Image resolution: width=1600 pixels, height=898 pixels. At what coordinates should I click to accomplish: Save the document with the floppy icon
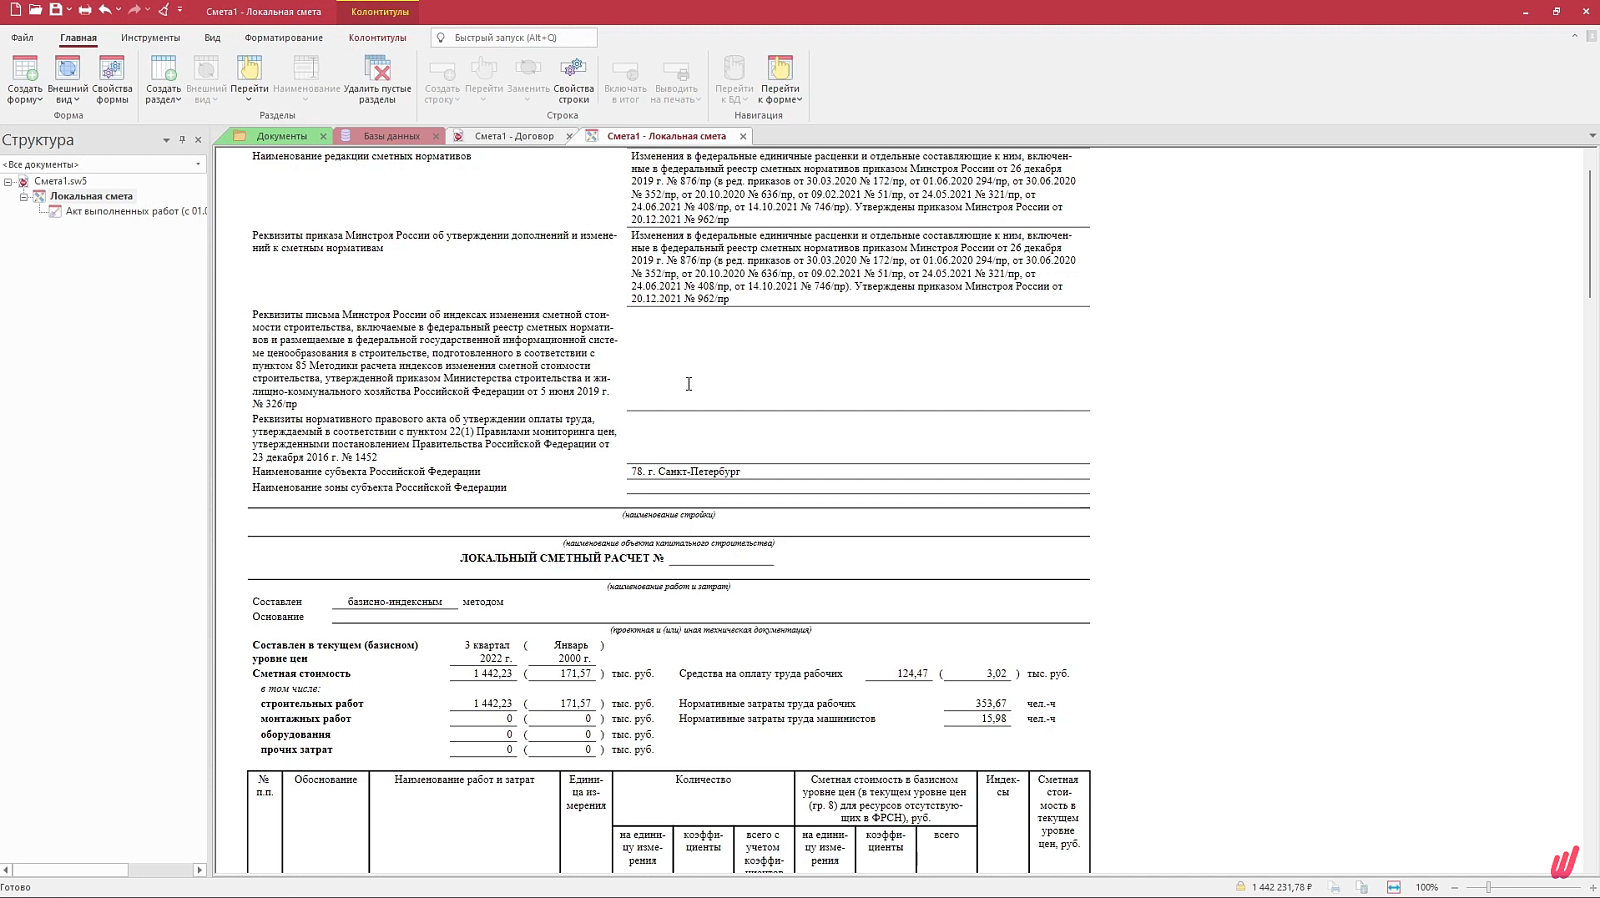tap(56, 10)
